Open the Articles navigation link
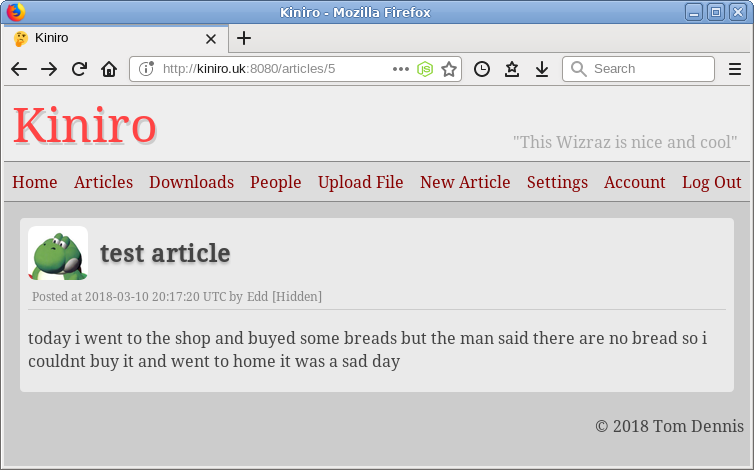 pyautogui.click(x=103, y=182)
